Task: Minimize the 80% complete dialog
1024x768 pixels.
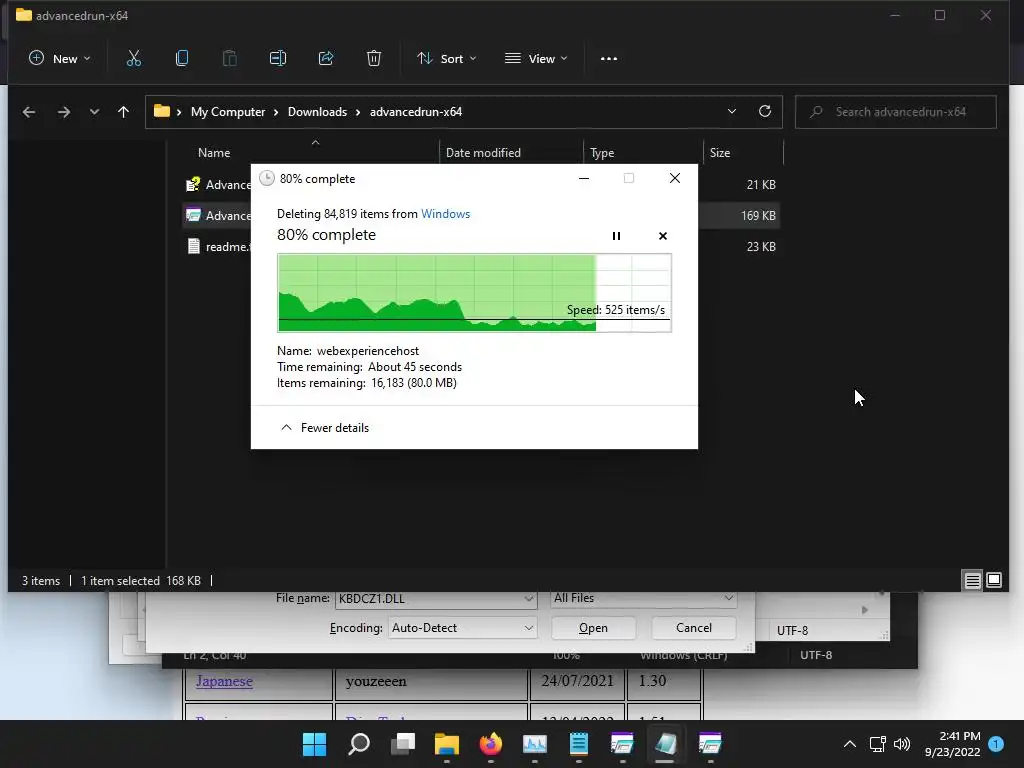Action: coord(584,178)
